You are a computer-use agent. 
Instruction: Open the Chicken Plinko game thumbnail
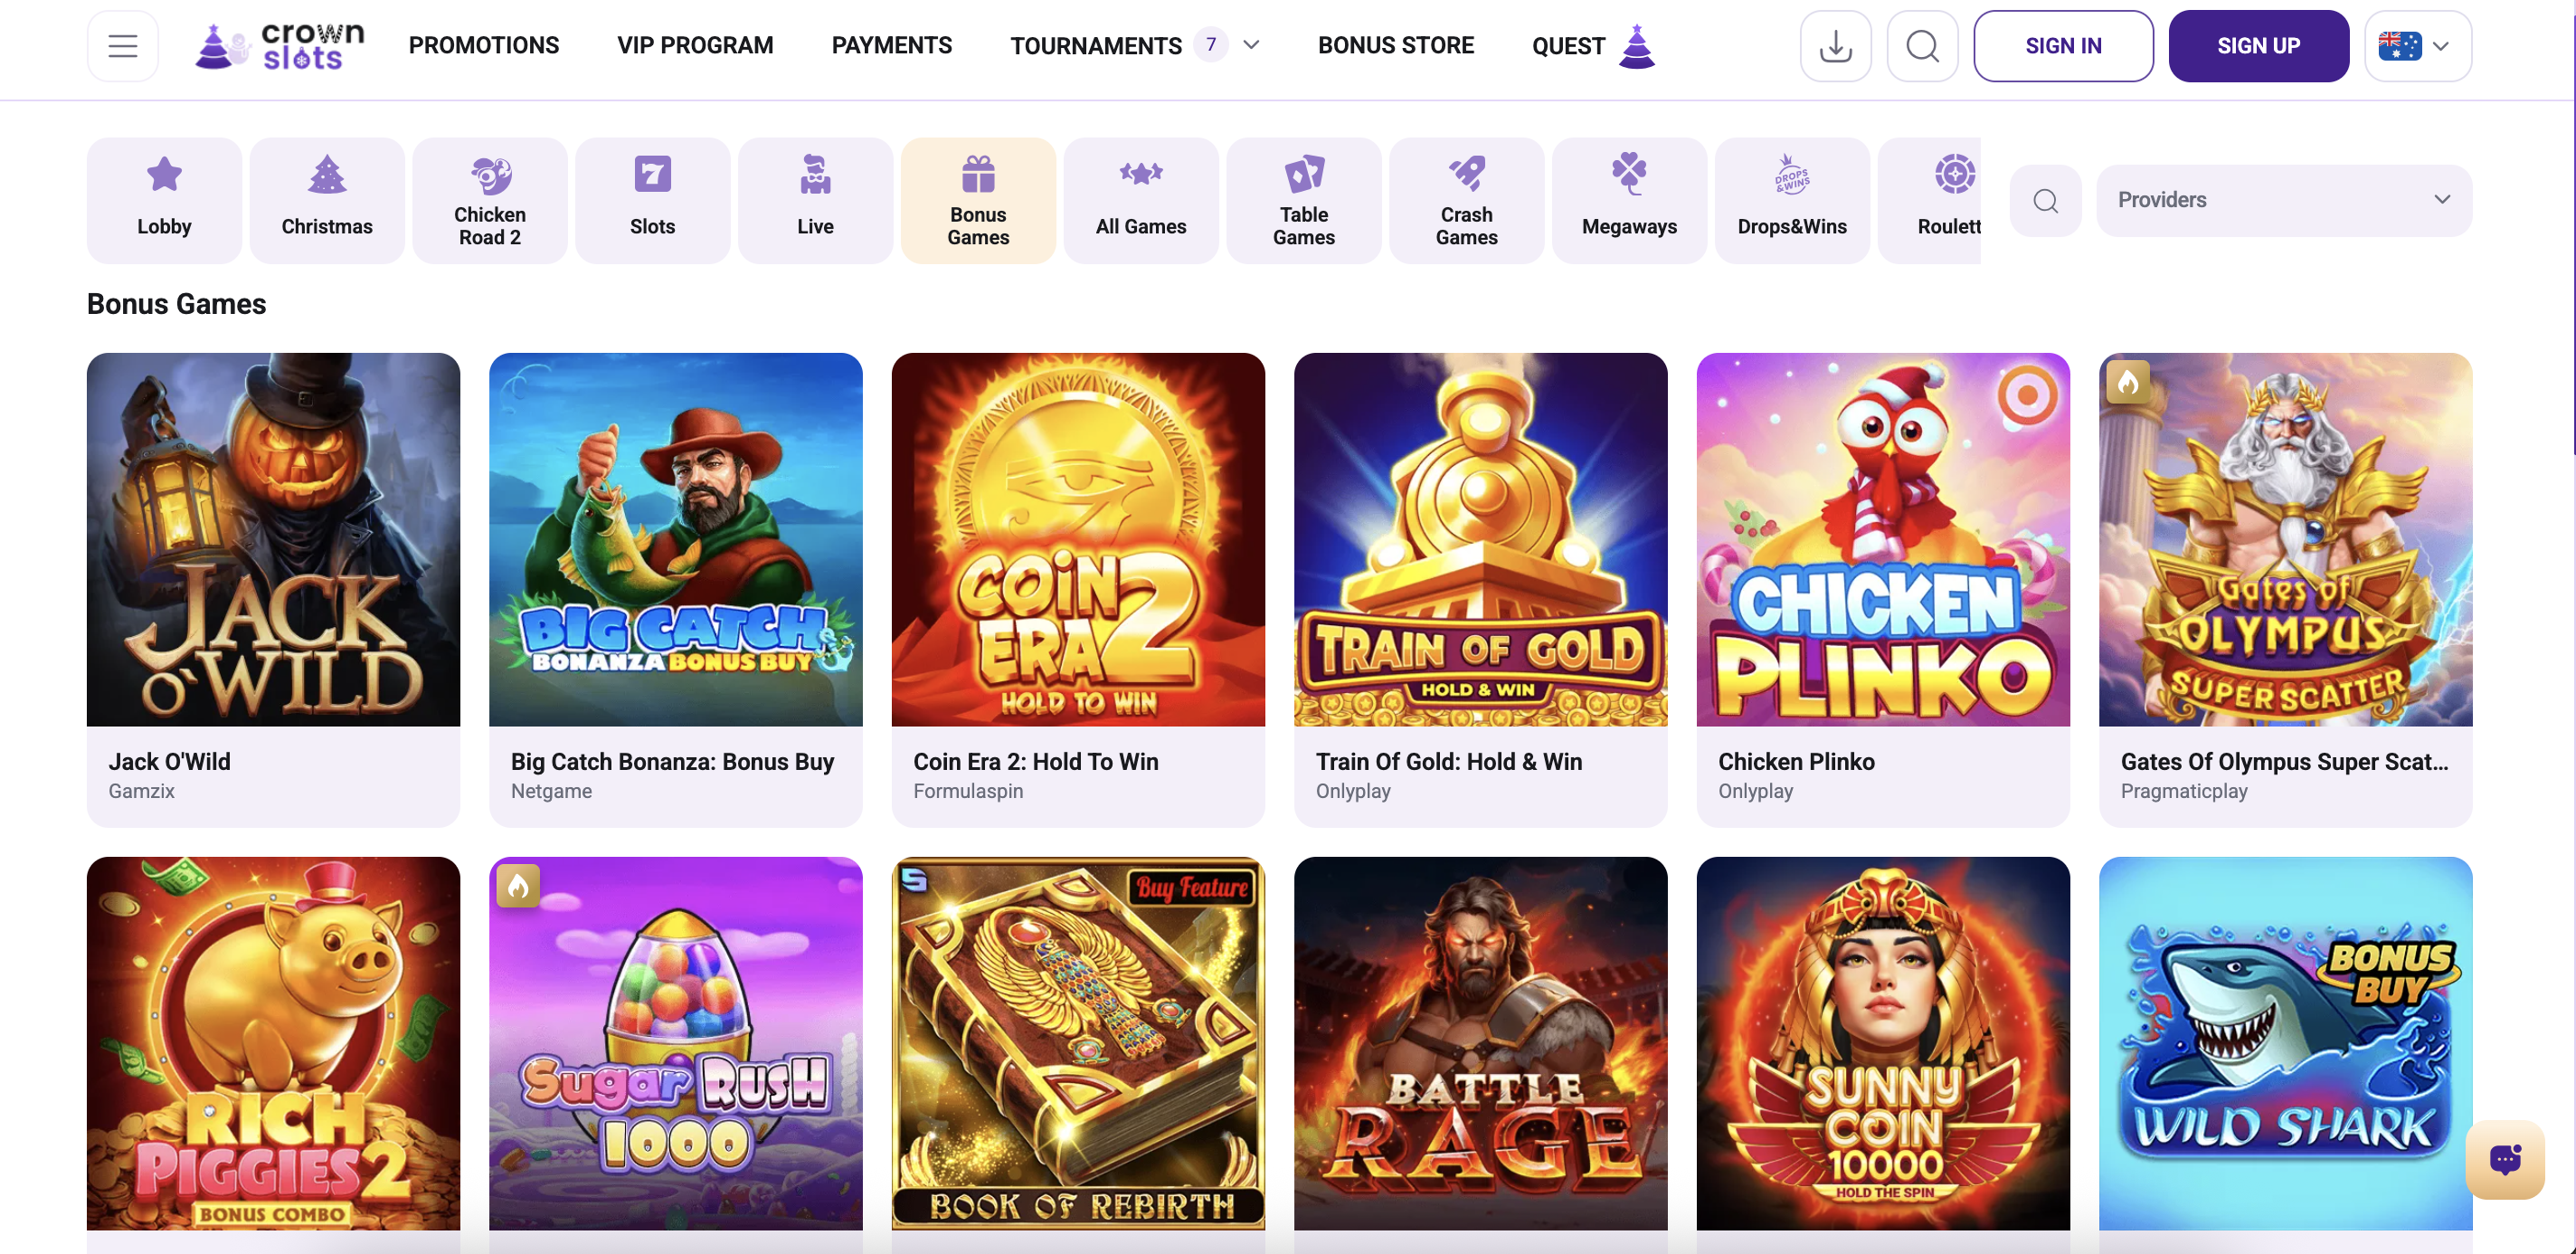[1882, 540]
